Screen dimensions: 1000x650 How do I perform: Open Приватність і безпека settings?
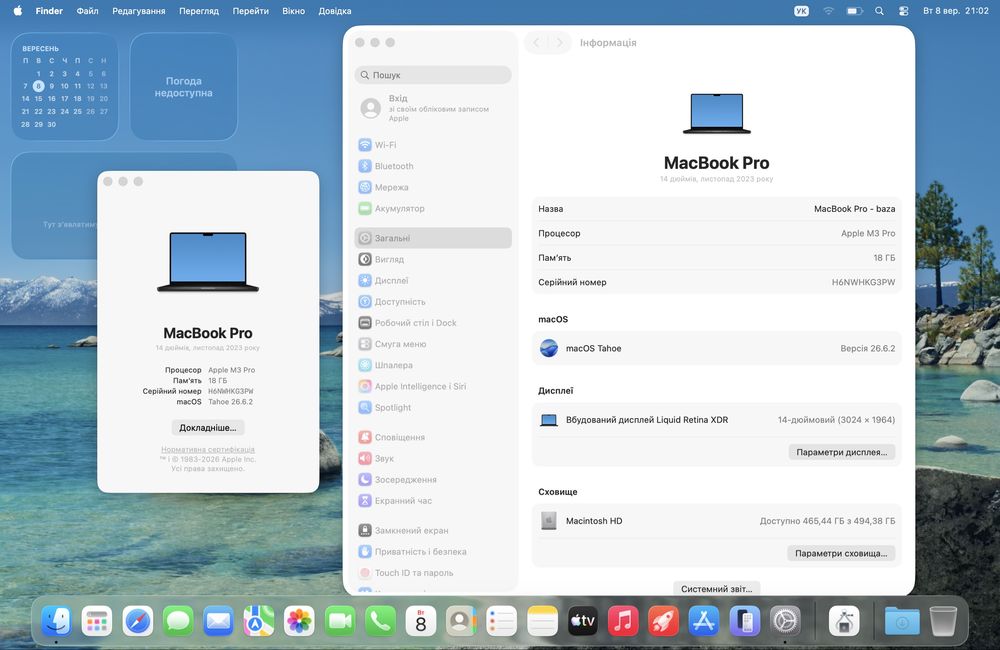(x=433, y=551)
